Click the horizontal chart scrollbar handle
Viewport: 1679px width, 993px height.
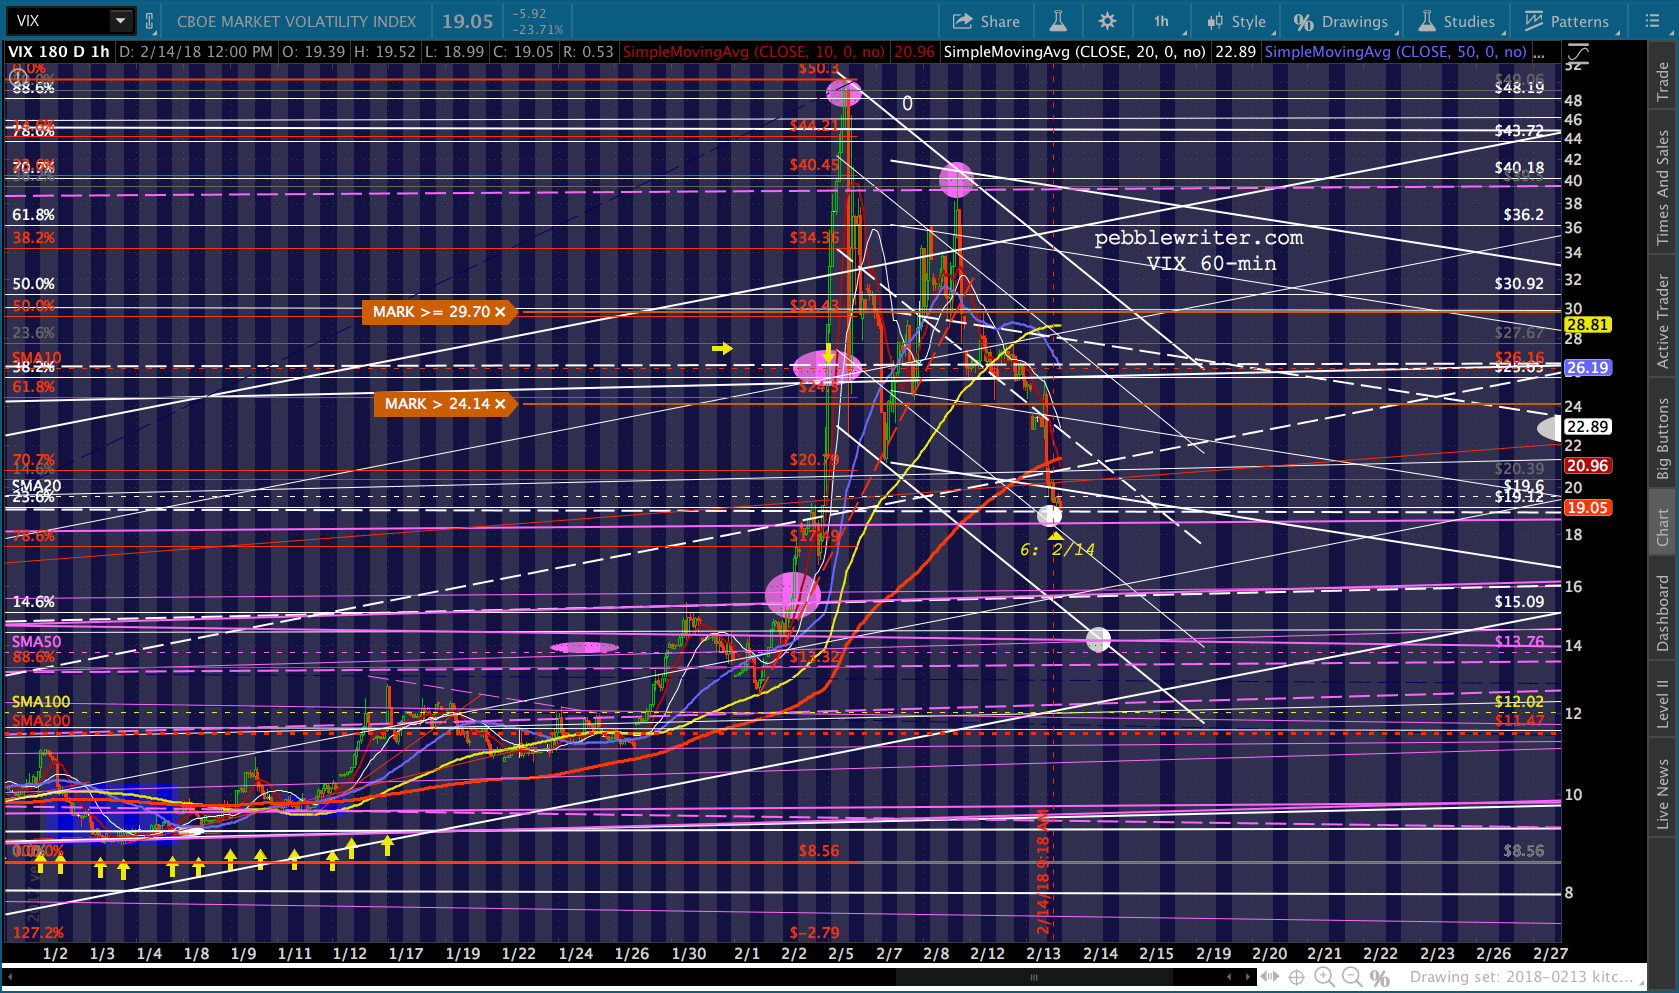click(1033, 977)
